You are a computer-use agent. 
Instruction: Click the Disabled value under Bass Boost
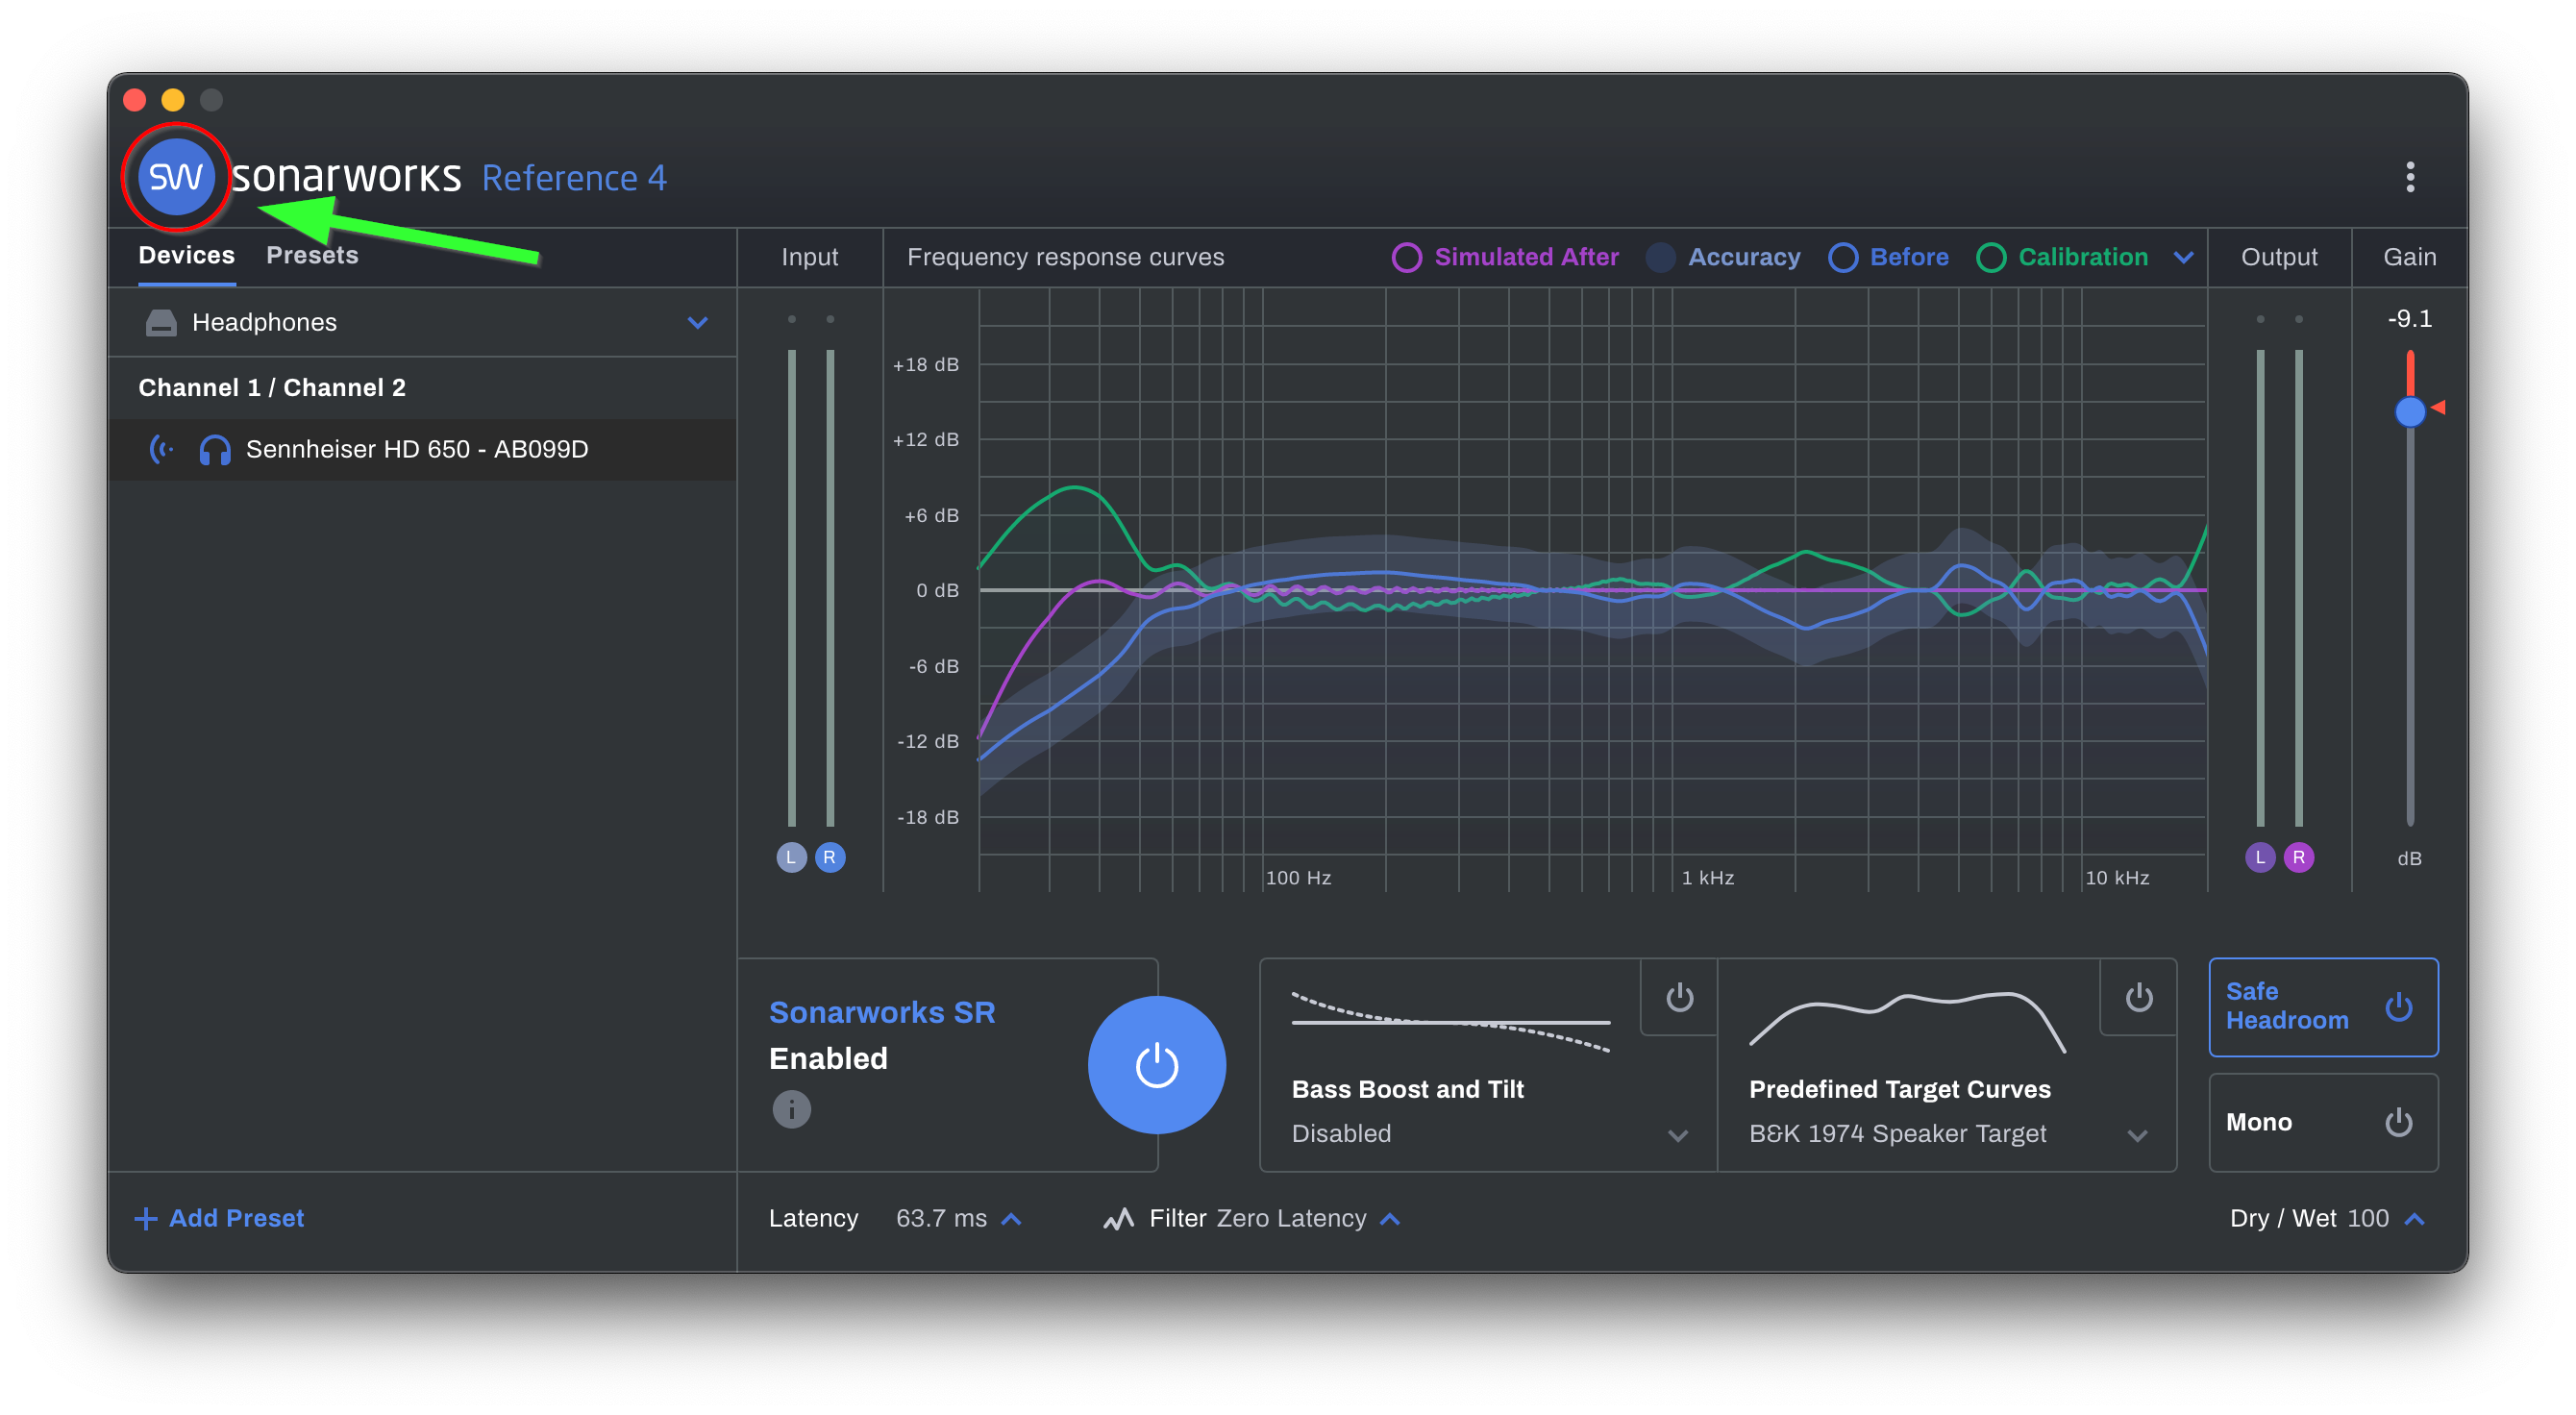pos(1341,1133)
